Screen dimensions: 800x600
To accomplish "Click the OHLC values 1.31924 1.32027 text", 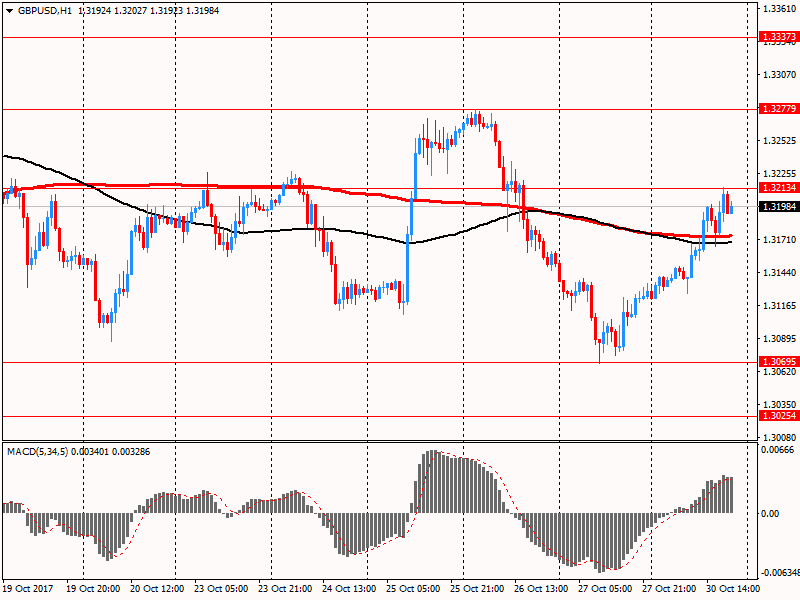I will tap(113, 11).
